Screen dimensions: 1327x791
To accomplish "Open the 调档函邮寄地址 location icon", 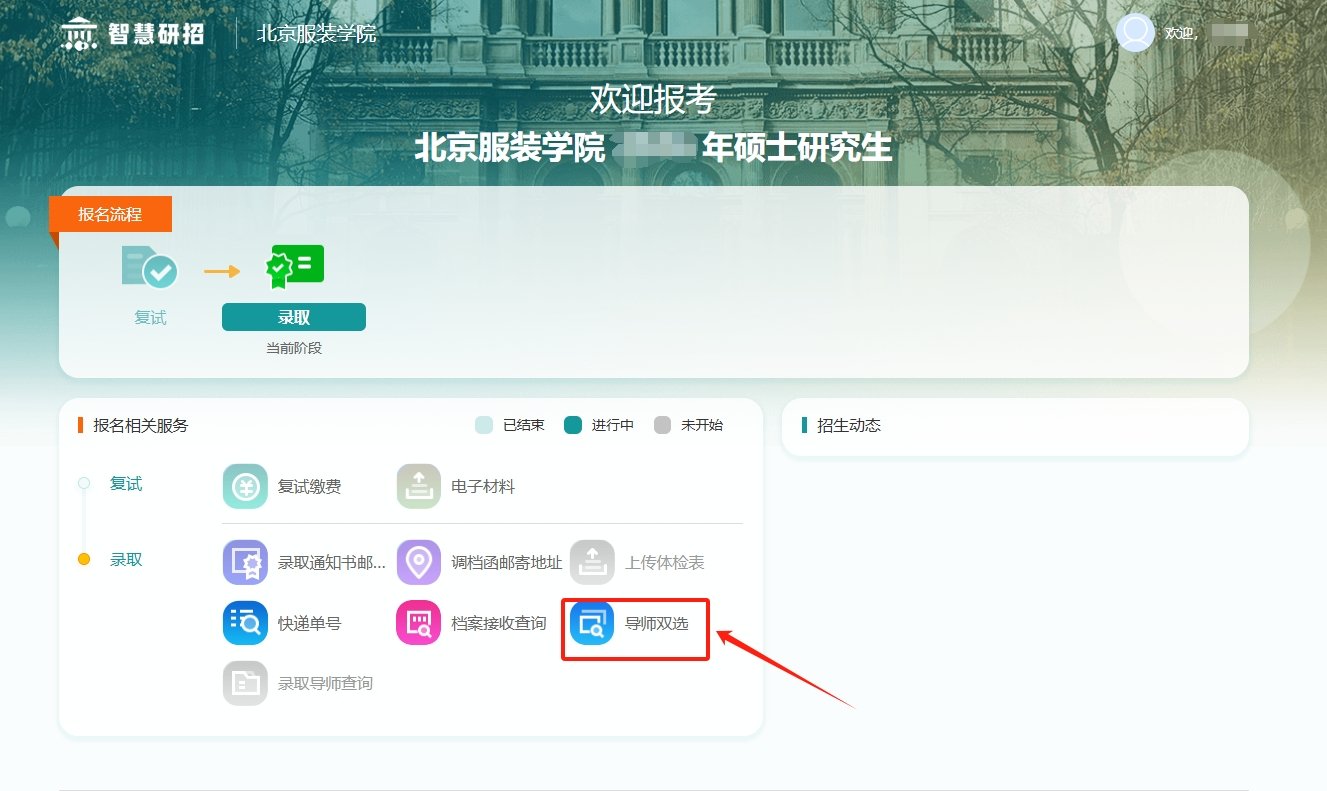I will tap(419, 563).
